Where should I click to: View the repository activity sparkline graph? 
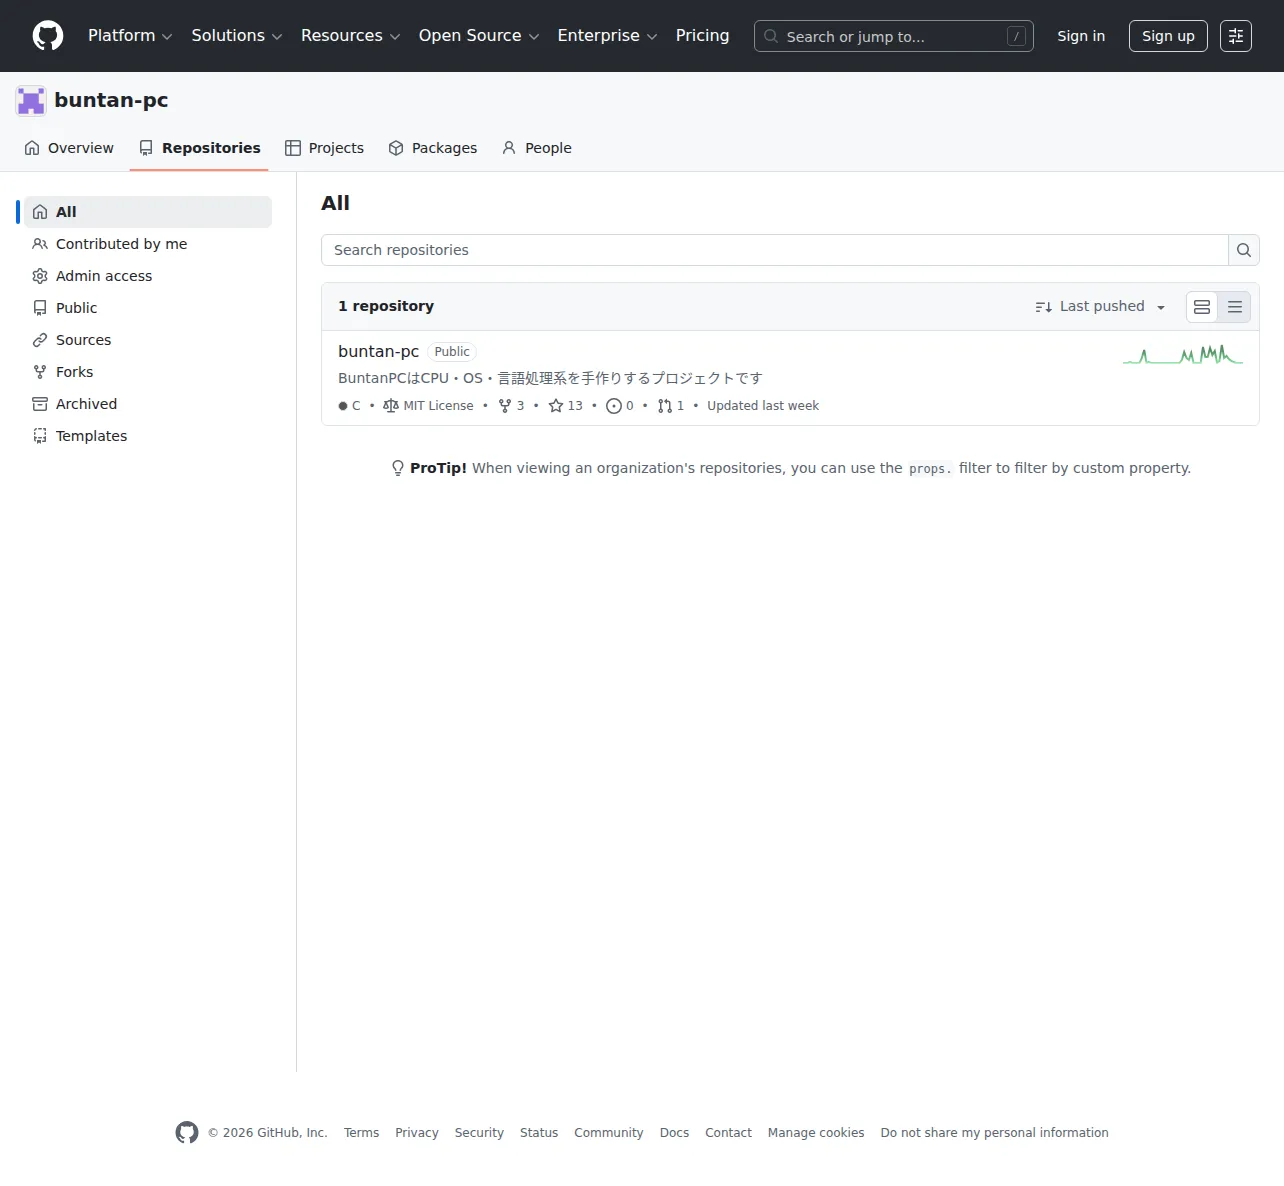[x=1183, y=354]
